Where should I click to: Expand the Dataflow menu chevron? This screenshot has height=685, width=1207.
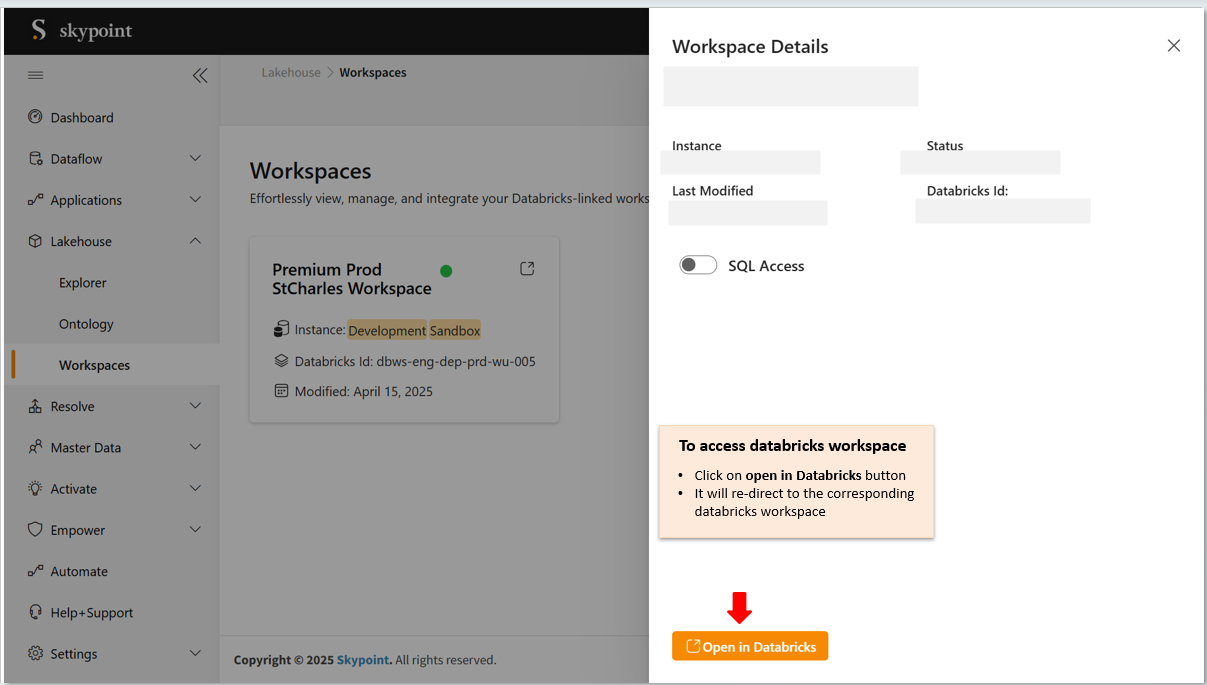(195, 158)
